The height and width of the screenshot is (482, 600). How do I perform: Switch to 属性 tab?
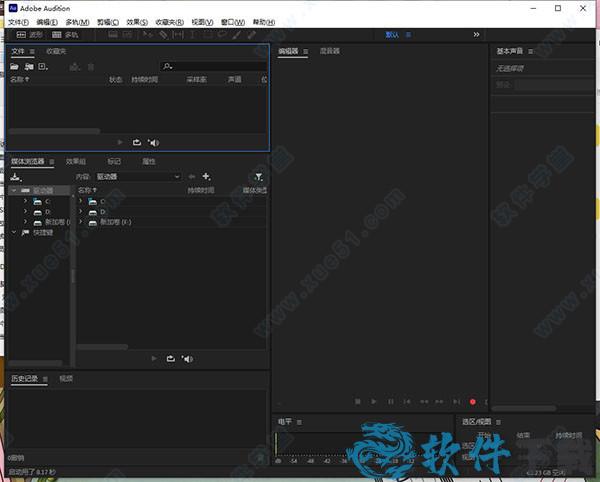coord(149,161)
